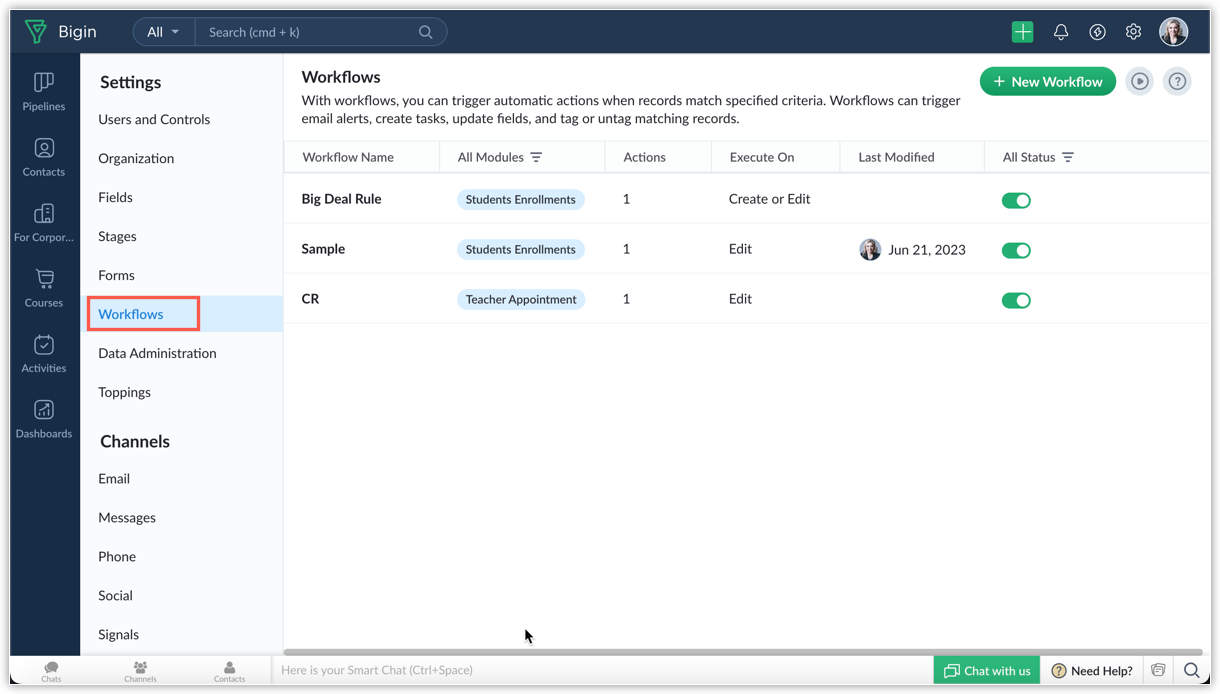Turn off the CR workflow
The width and height of the screenshot is (1220, 694).
[1016, 300]
